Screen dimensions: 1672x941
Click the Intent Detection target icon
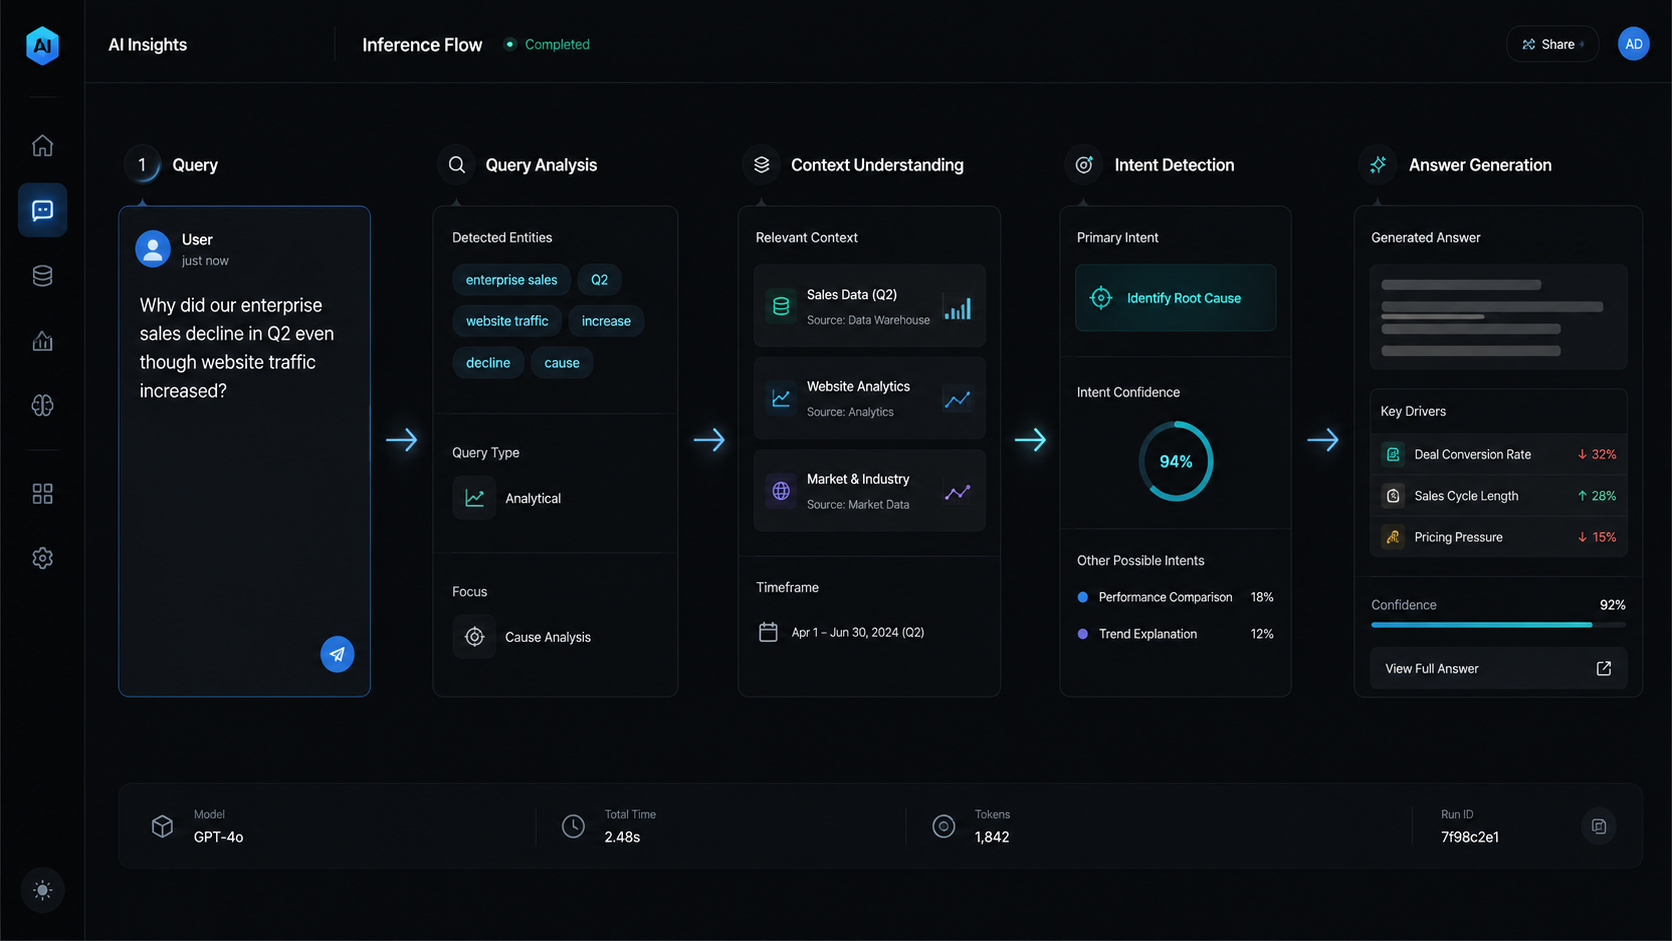coord(1084,165)
